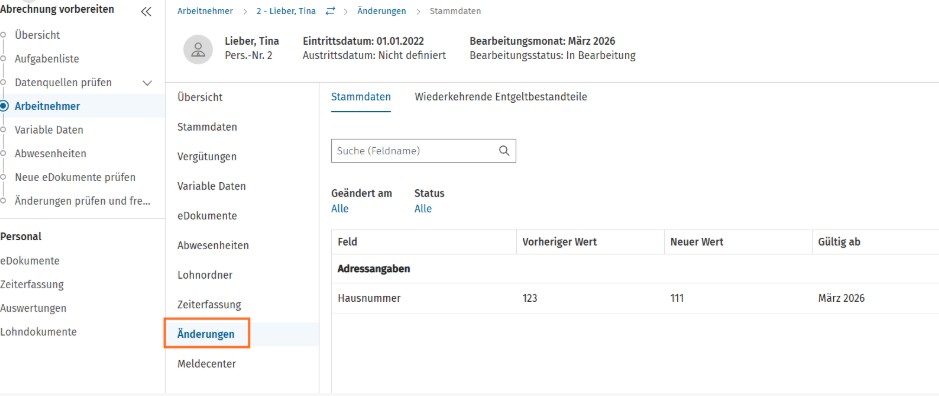Switch to Stammdaten tab

(361, 97)
